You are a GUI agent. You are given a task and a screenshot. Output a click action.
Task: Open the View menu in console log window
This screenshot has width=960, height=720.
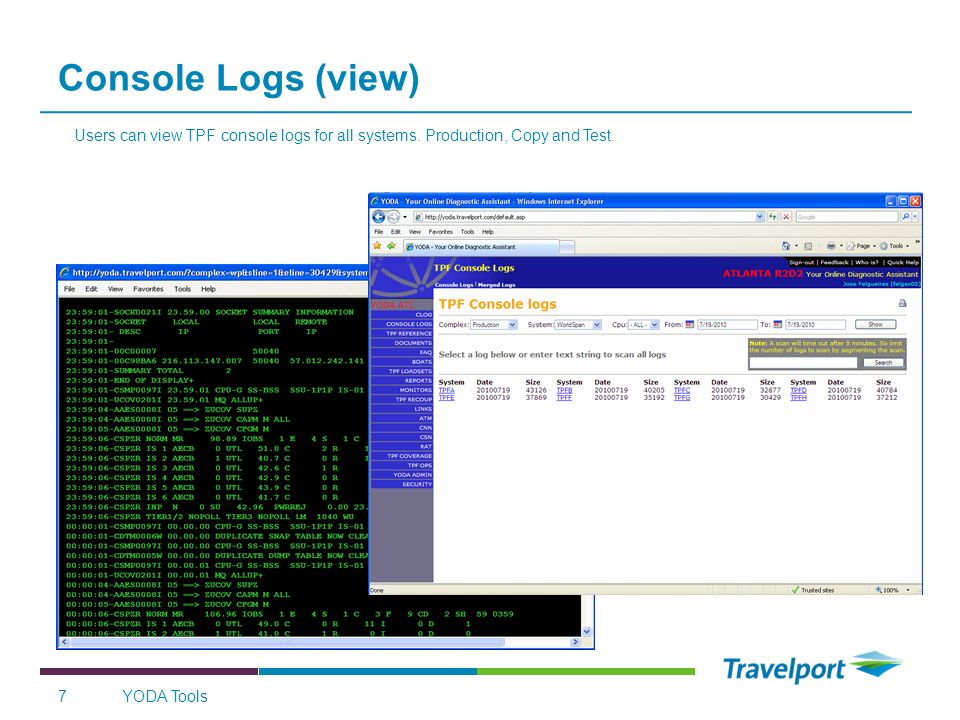point(115,289)
